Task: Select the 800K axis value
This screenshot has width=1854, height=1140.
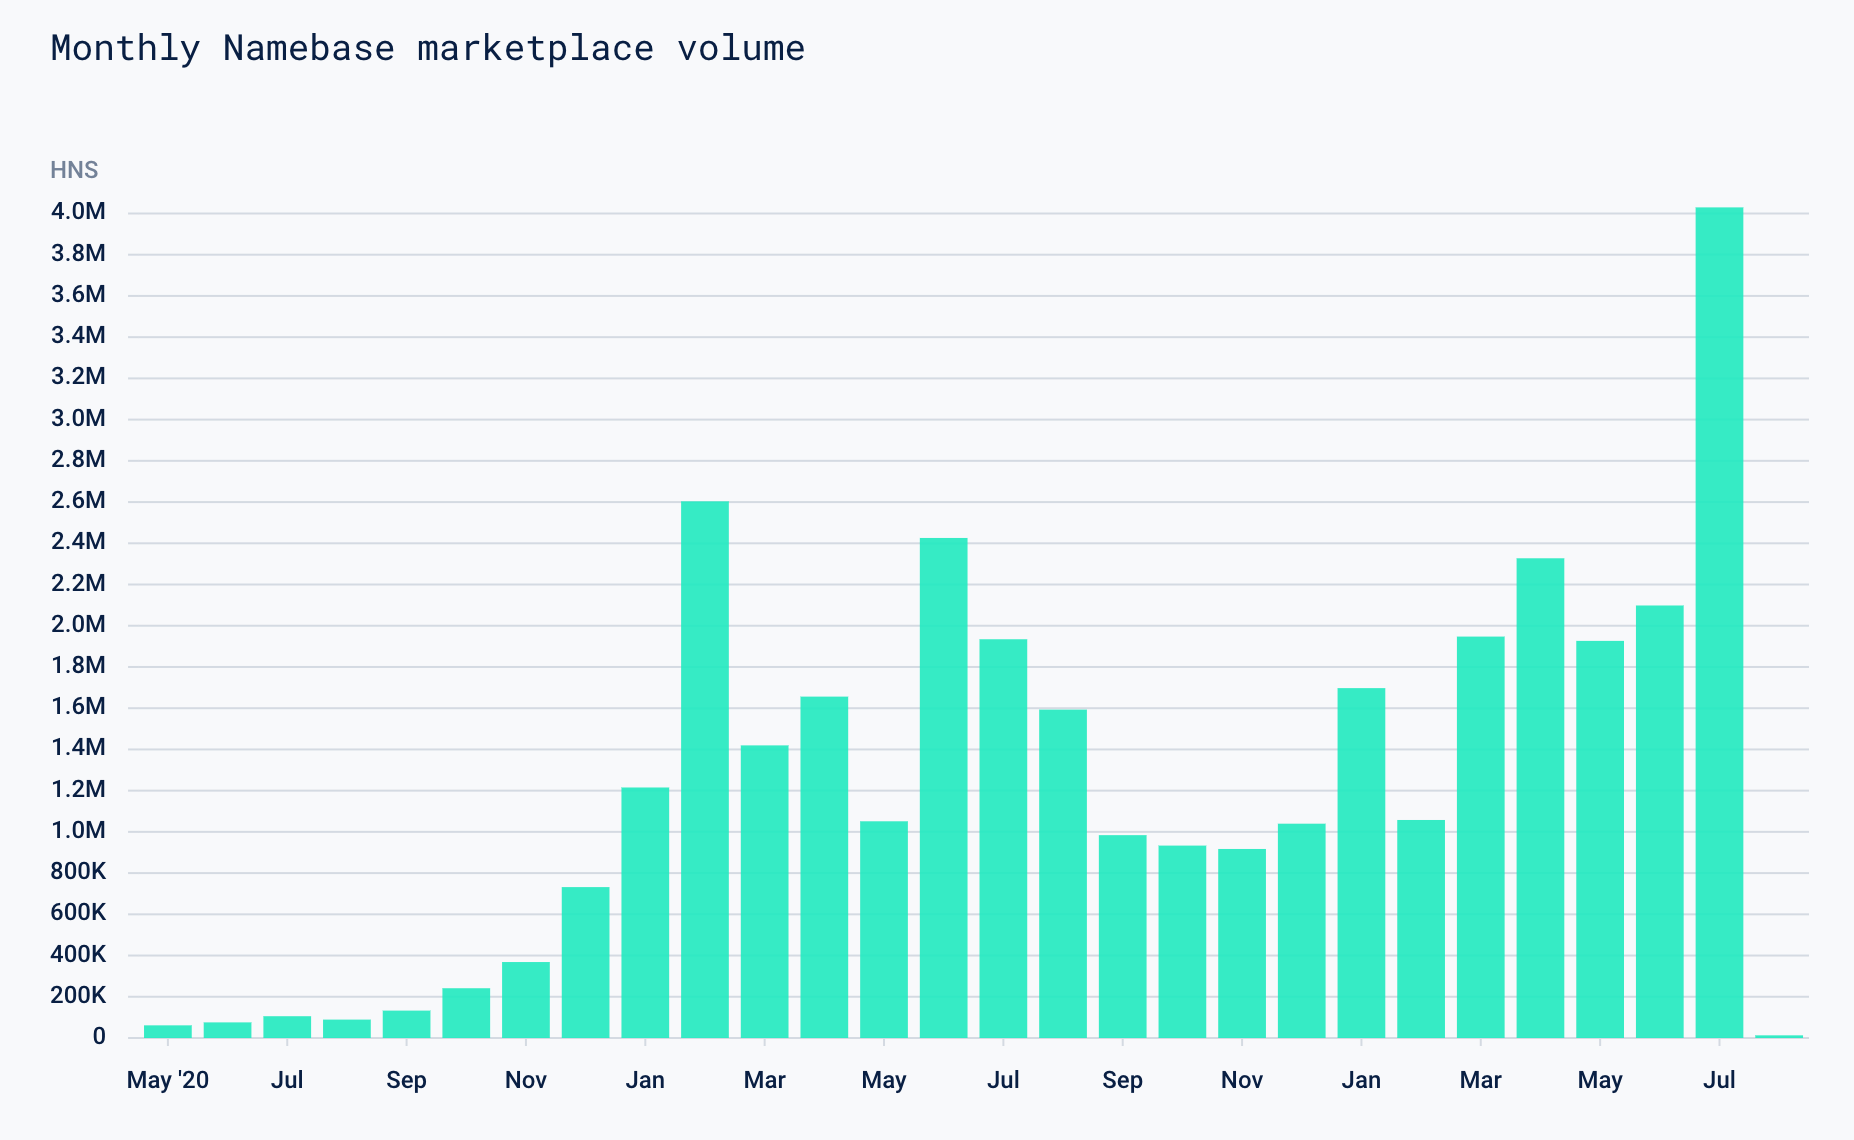Action: click(x=78, y=871)
